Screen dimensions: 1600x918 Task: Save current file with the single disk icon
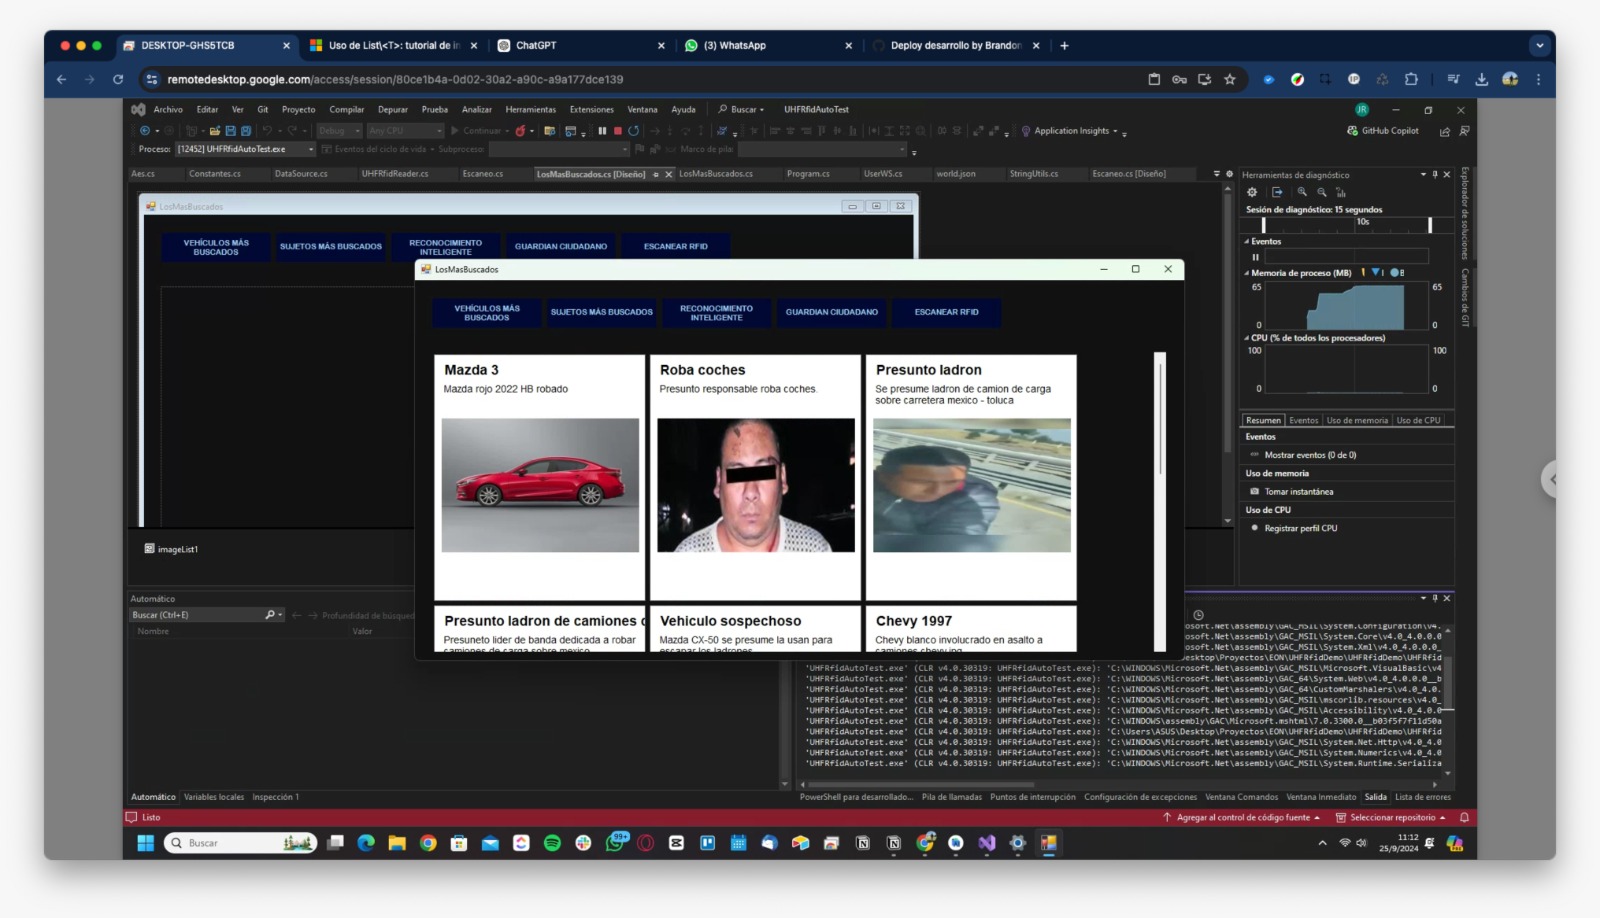(x=230, y=131)
